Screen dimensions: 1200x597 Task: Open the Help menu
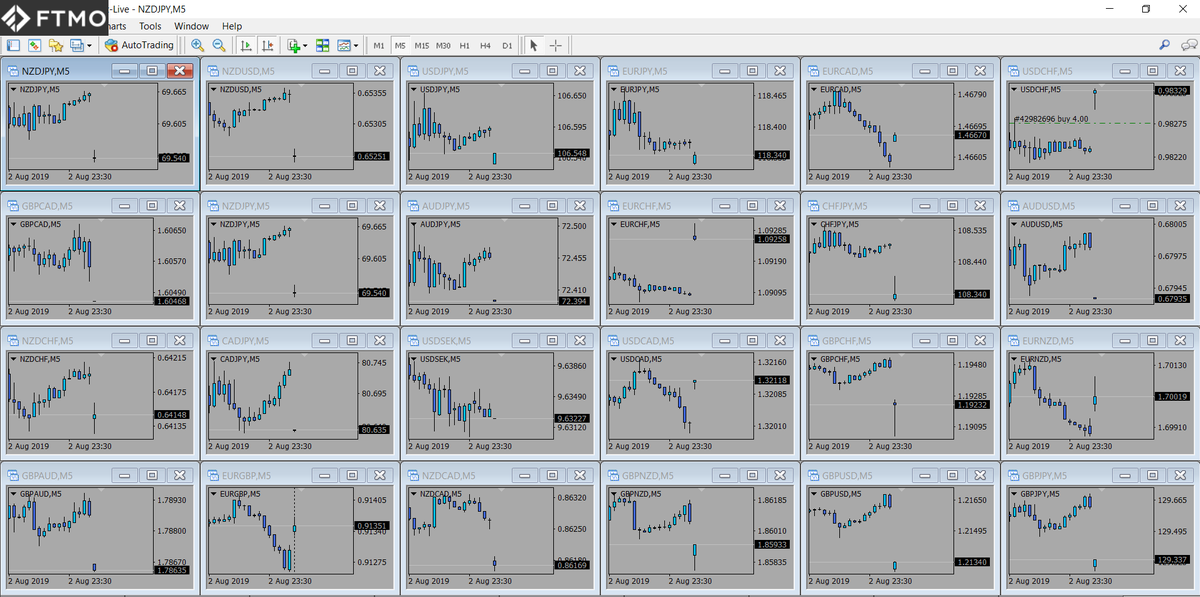(x=232, y=26)
